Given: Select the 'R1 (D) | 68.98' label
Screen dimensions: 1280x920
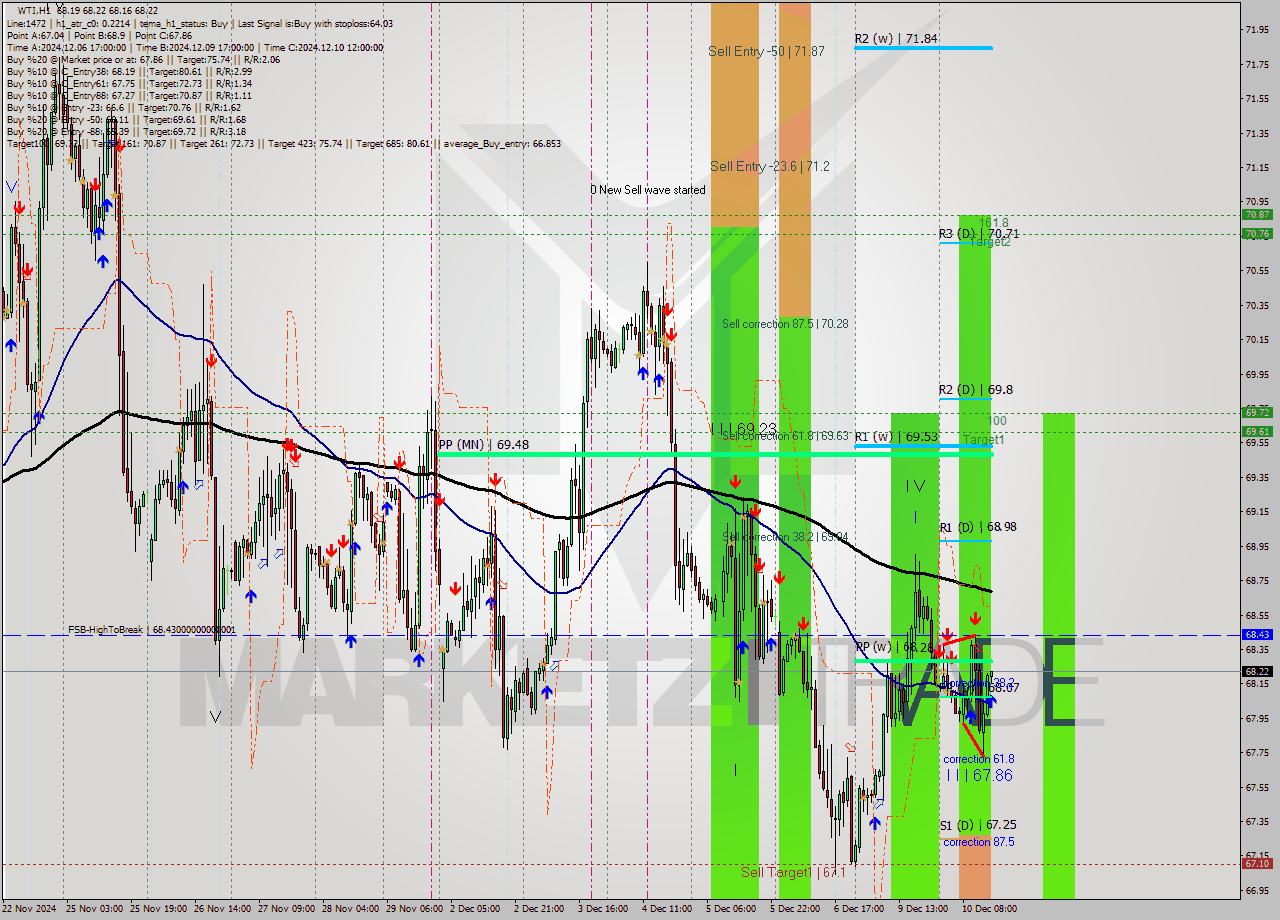Looking at the screenshot, I should 978,527.
